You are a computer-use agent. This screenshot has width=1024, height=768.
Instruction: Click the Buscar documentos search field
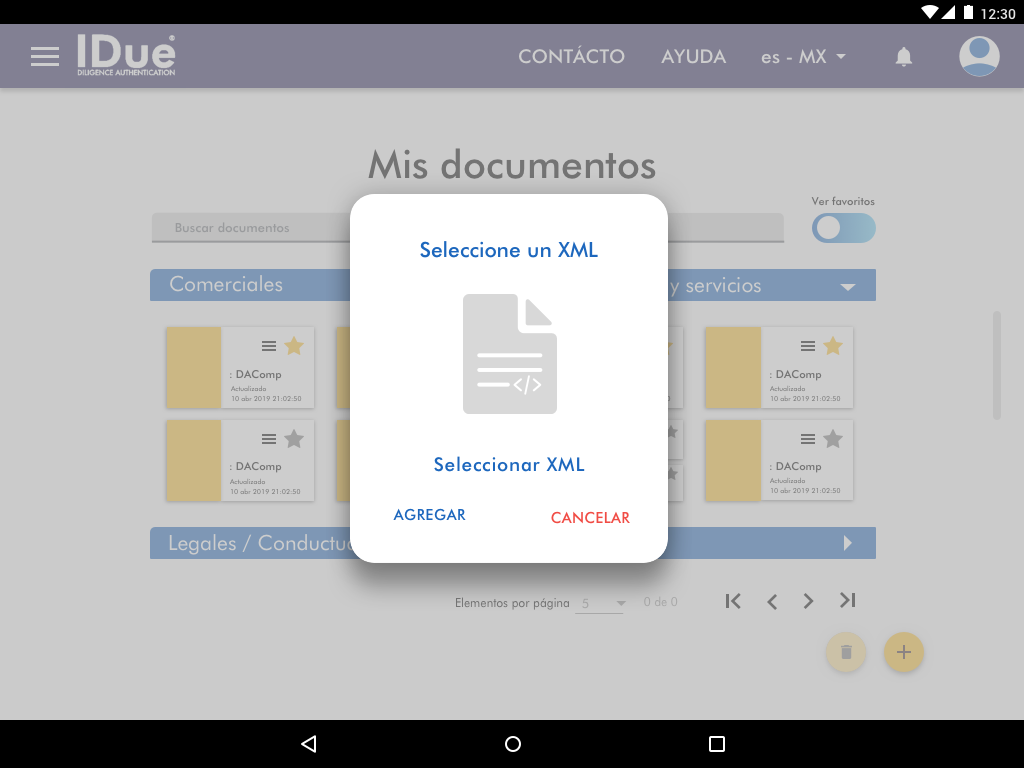[x=250, y=228]
